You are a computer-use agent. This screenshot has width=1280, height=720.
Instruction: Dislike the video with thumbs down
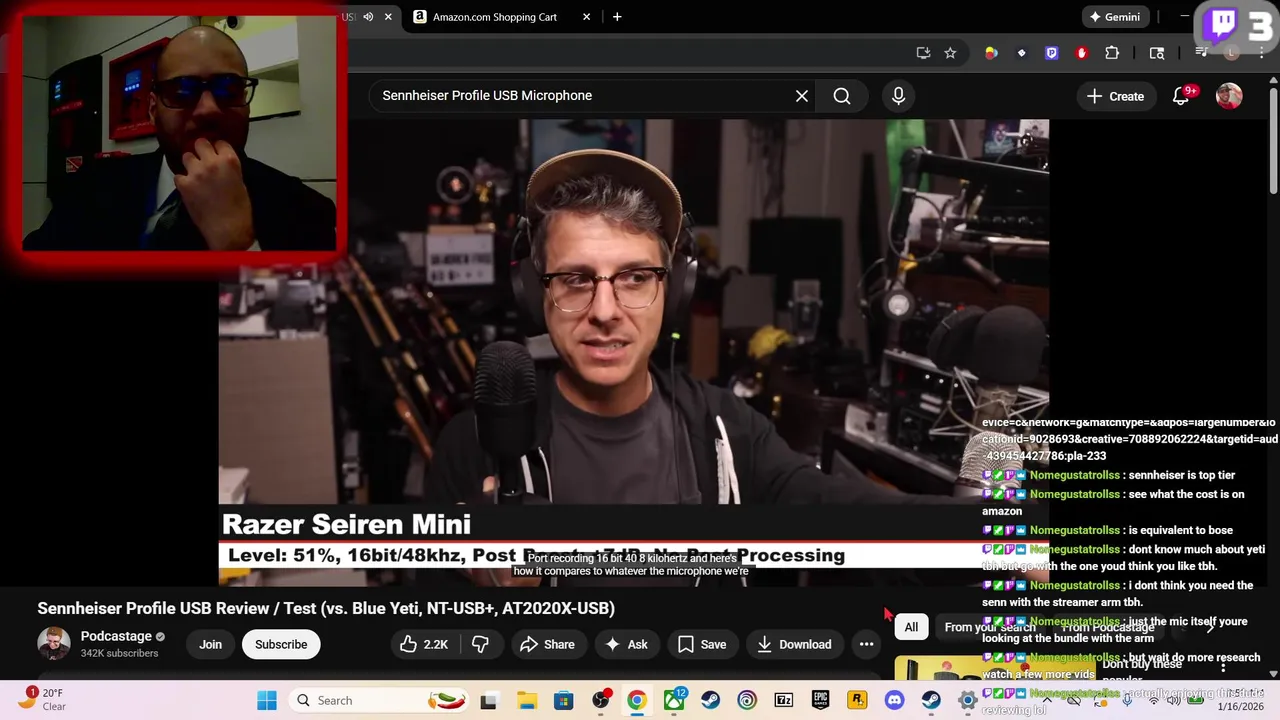tap(480, 644)
